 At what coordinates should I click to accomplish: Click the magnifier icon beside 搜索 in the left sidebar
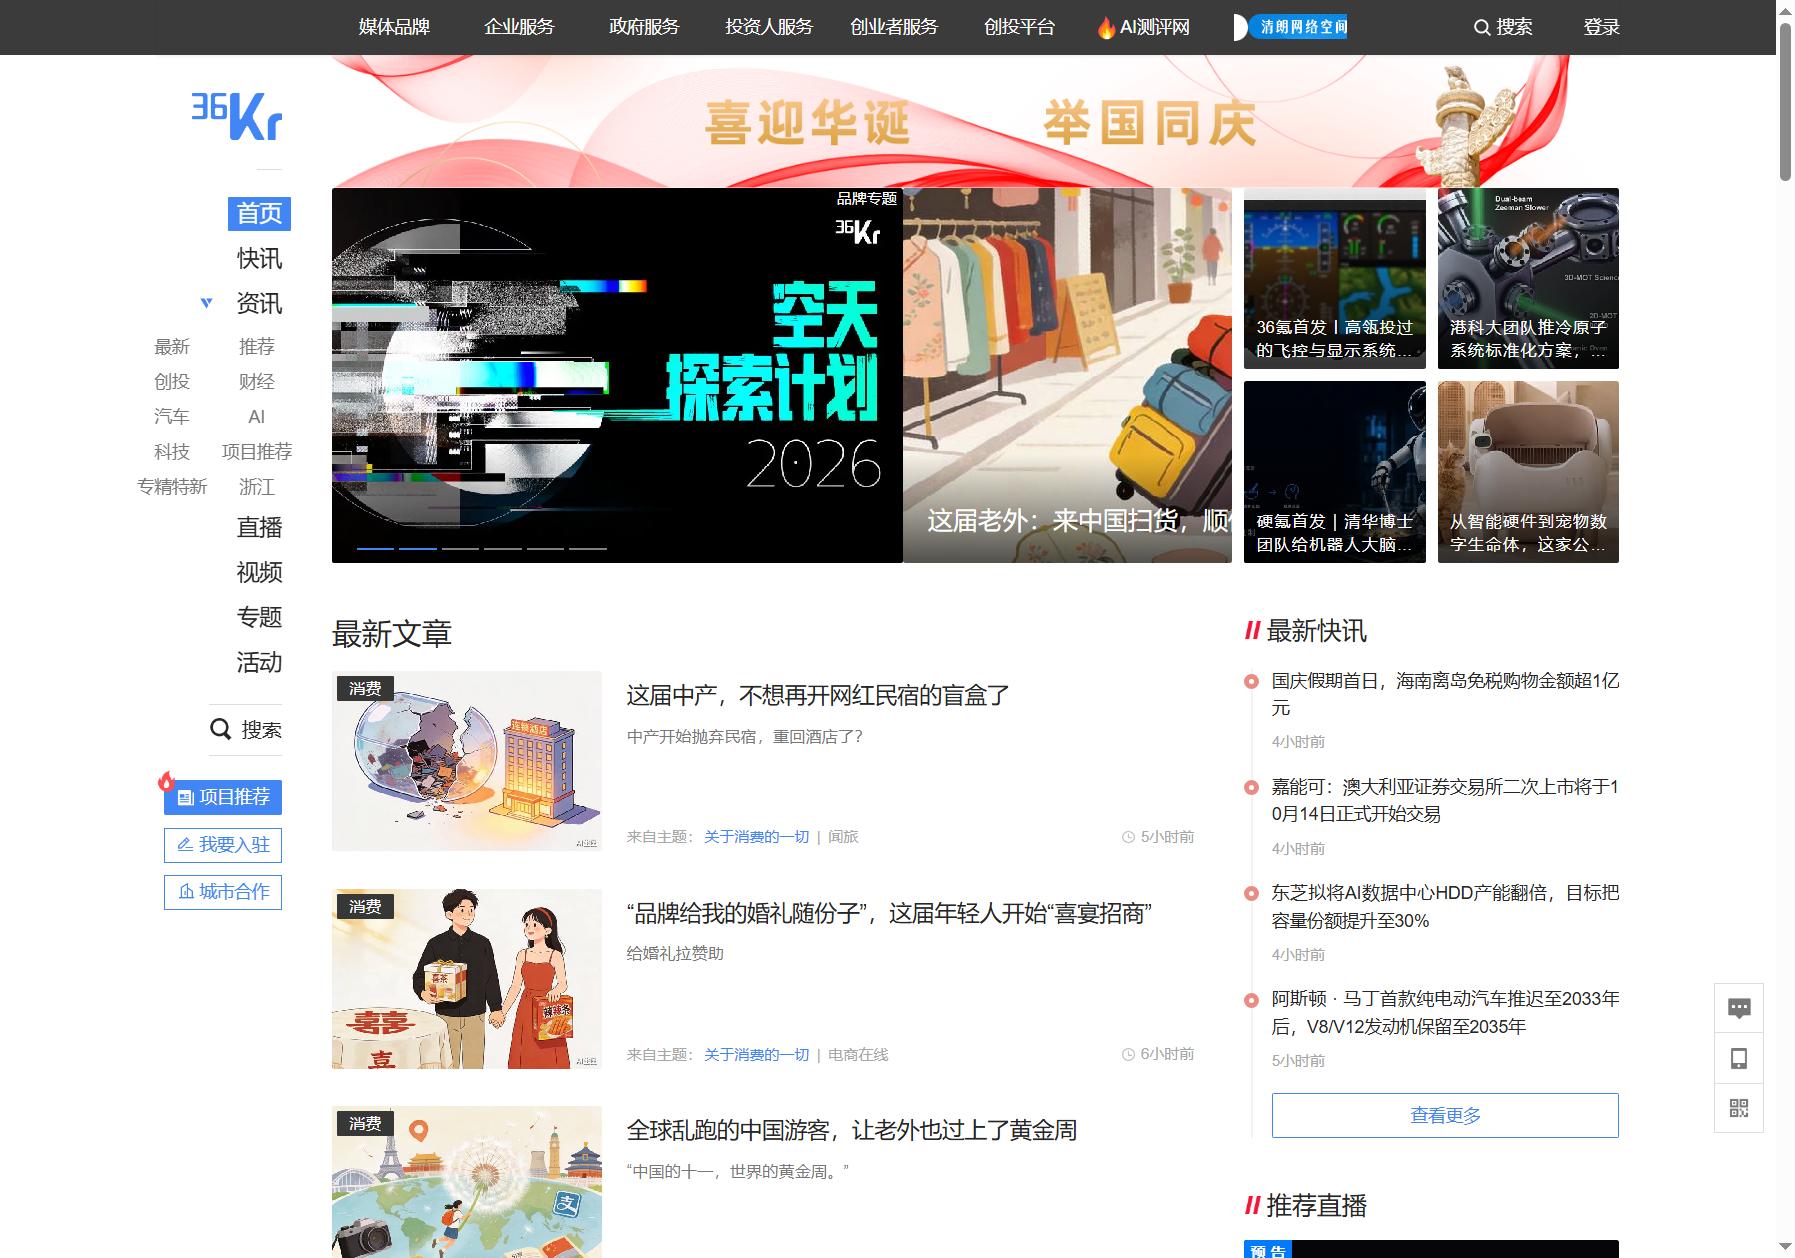(x=221, y=729)
